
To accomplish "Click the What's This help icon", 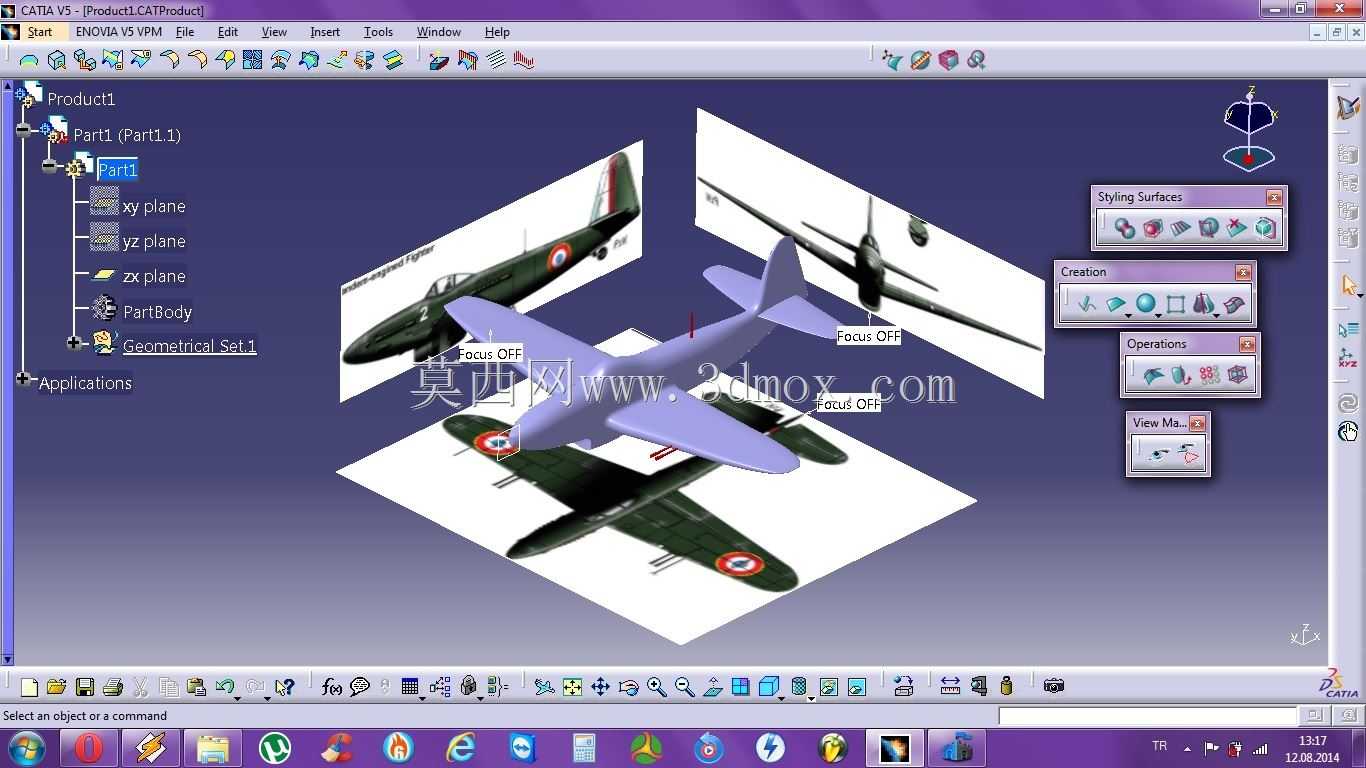I will point(285,686).
